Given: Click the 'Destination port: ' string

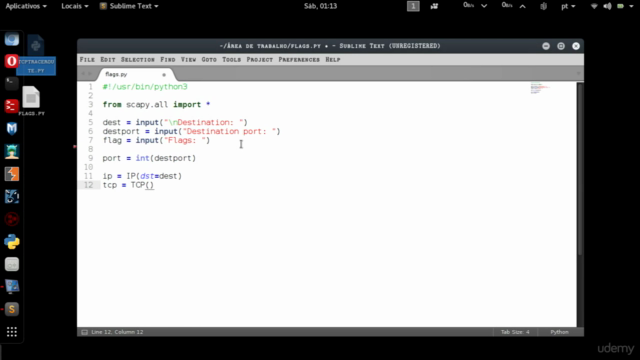Looking at the screenshot, I should pyautogui.click(x=229, y=131).
